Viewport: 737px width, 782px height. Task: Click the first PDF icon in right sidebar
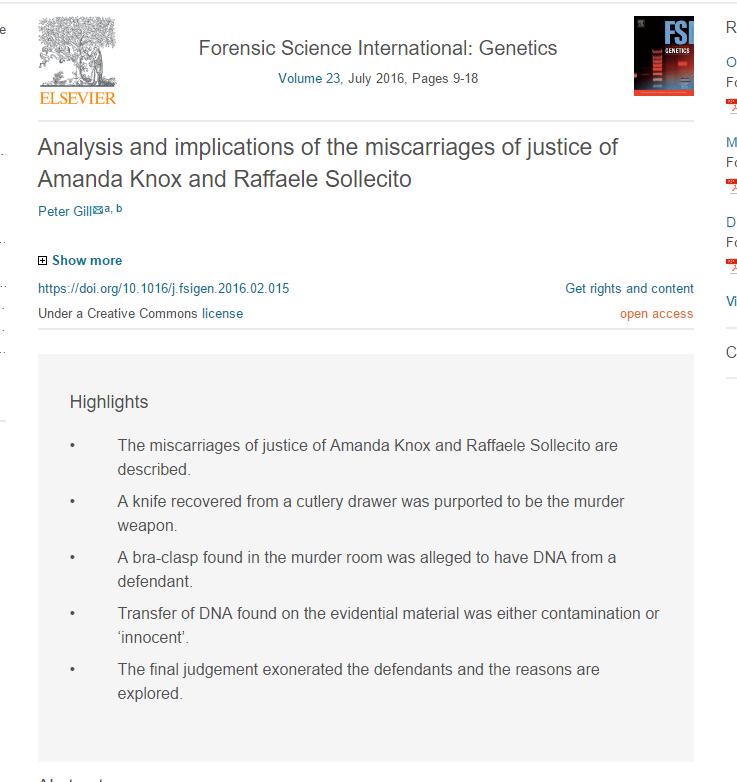(732, 106)
